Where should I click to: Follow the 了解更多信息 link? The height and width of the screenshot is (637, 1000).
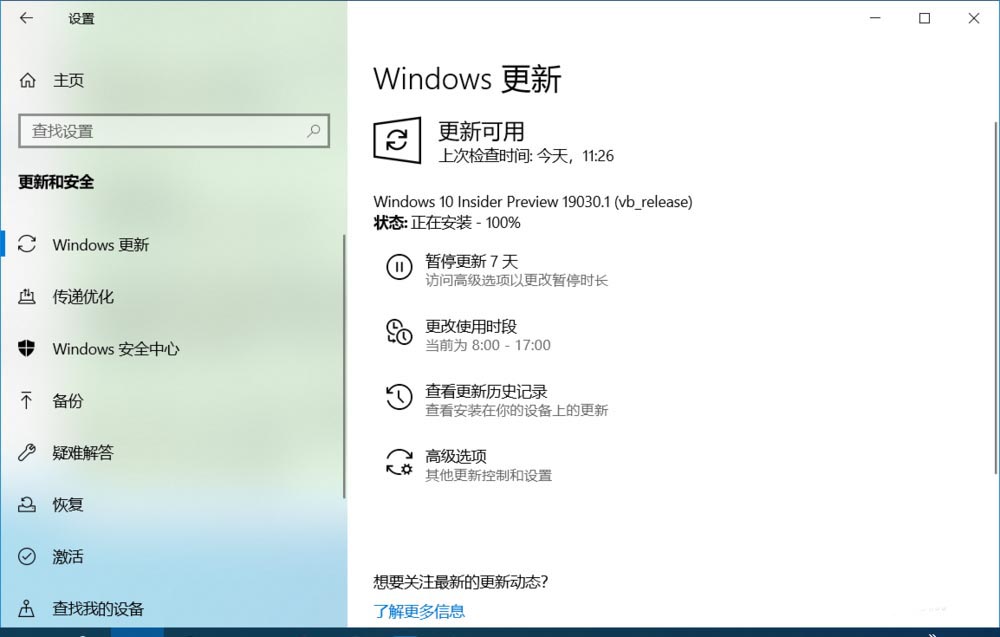[x=419, y=611]
